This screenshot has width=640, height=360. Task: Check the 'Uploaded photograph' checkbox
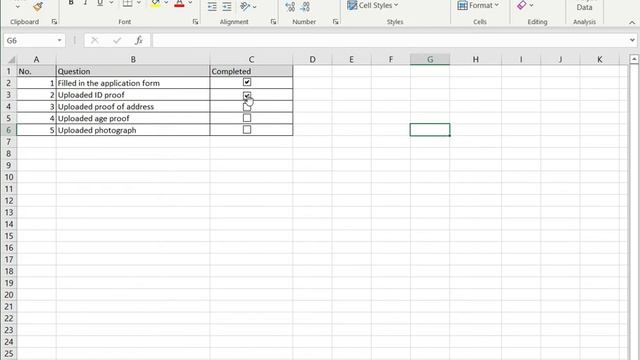(x=247, y=130)
